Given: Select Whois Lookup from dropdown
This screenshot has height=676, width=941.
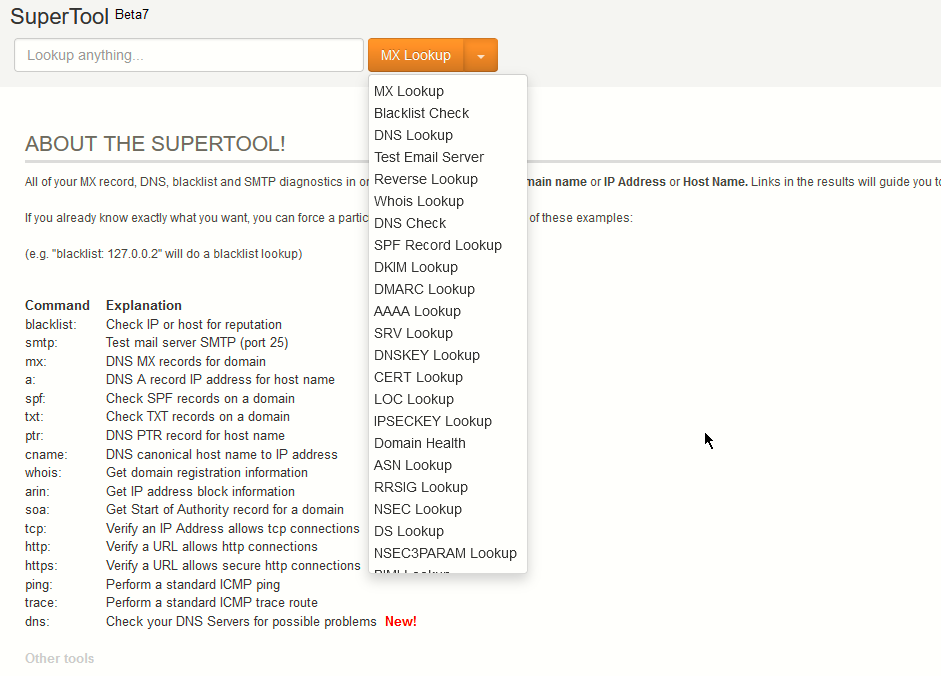Looking at the screenshot, I should (x=419, y=201).
